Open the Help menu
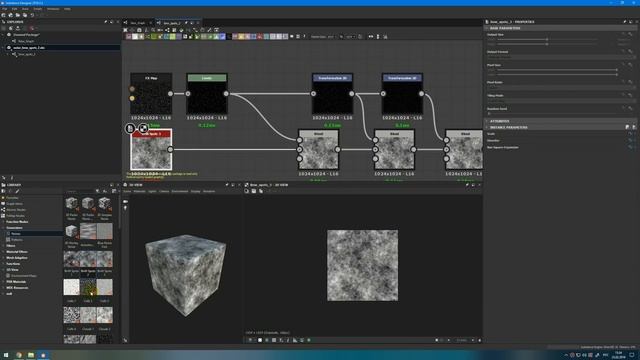The width and height of the screenshot is (640, 360). coord(67,9)
